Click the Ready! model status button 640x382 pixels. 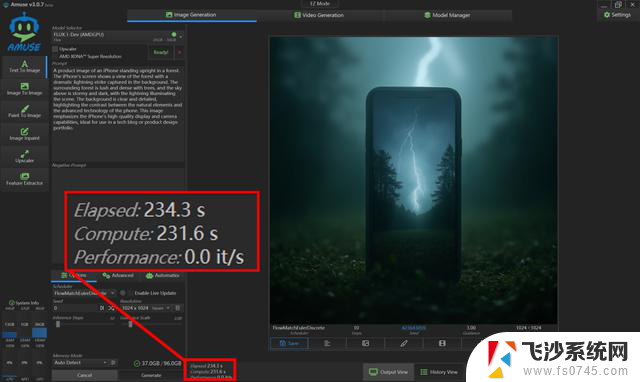161,52
